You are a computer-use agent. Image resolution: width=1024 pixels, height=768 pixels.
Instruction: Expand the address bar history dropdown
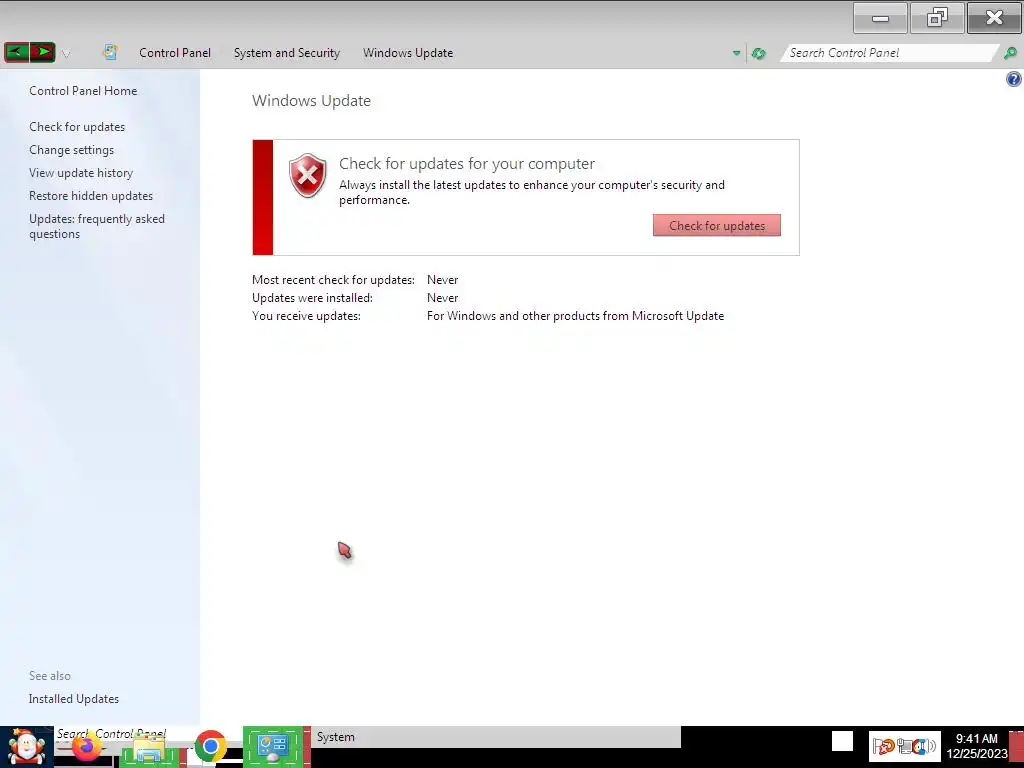coord(737,54)
